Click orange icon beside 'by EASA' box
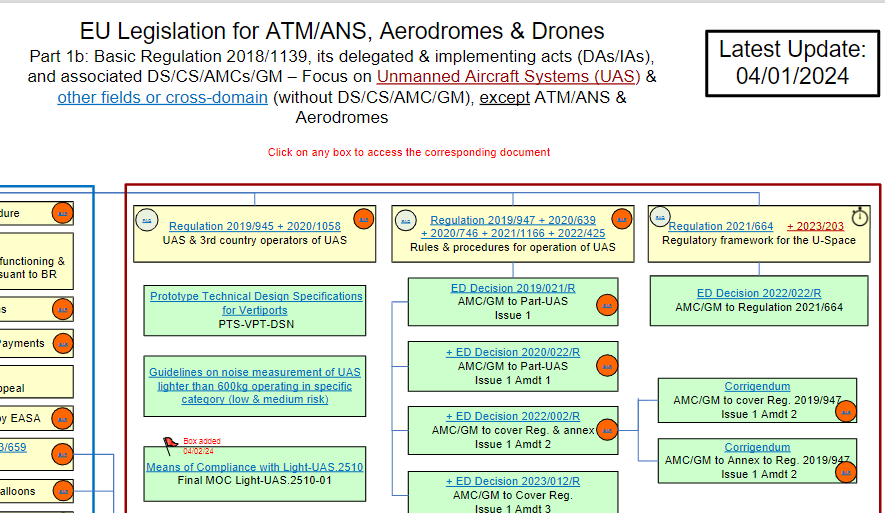Screen dimensions: 885x513 (63, 419)
